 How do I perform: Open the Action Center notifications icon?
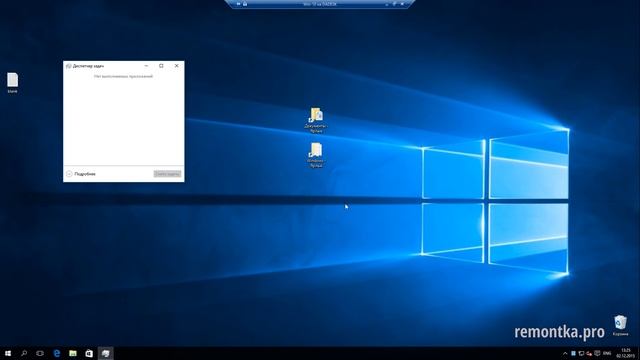(x=597, y=354)
